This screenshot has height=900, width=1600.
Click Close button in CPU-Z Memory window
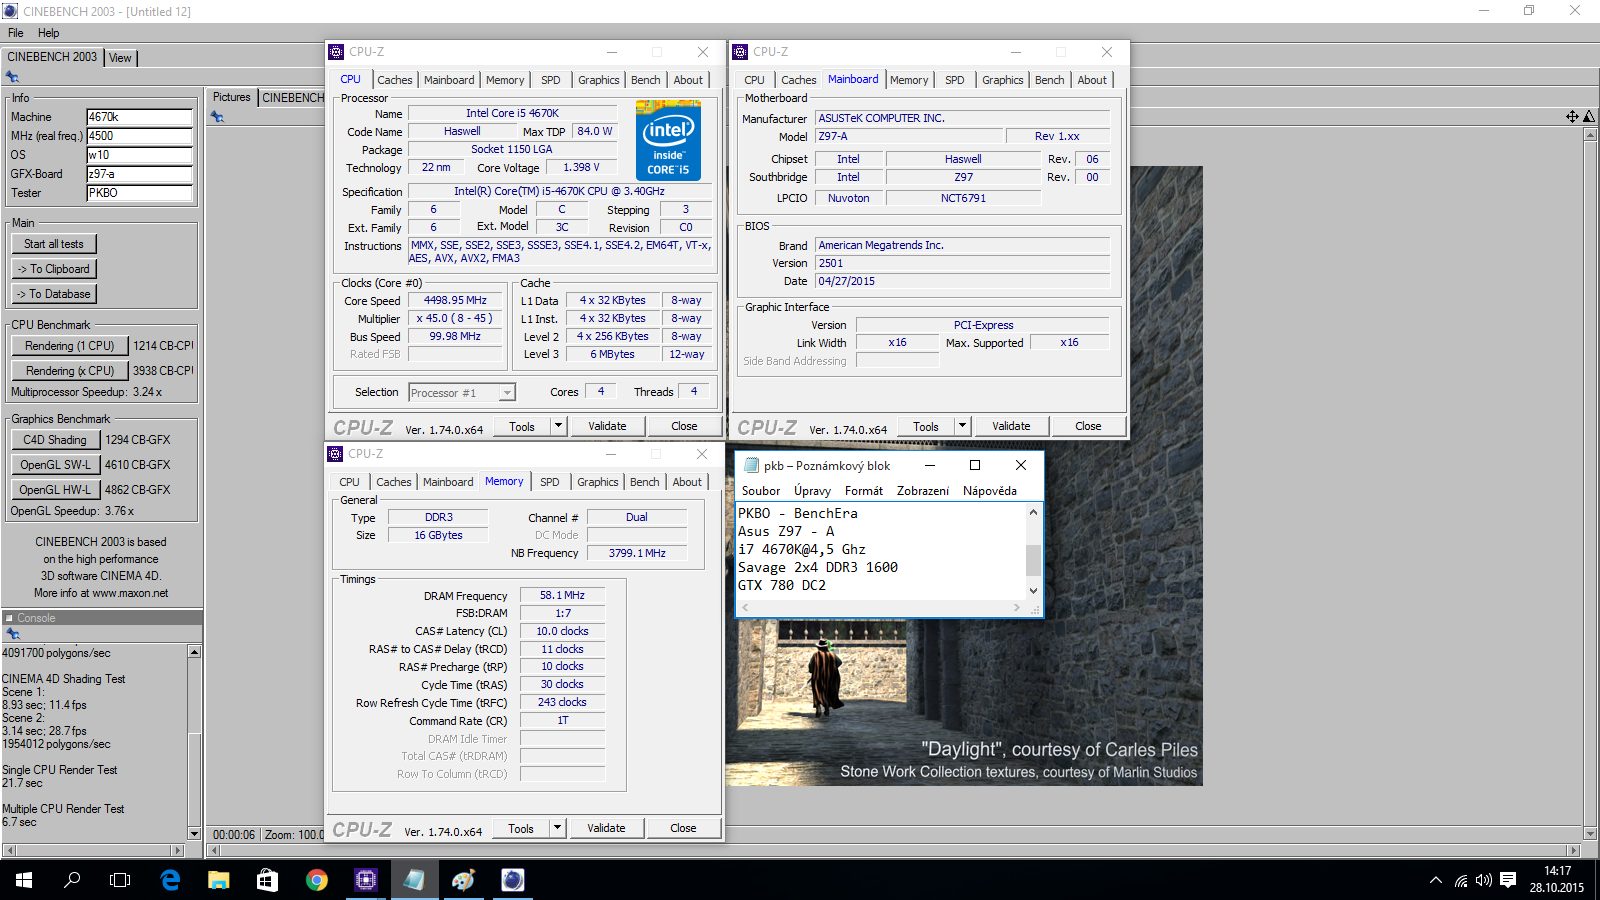[683, 828]
